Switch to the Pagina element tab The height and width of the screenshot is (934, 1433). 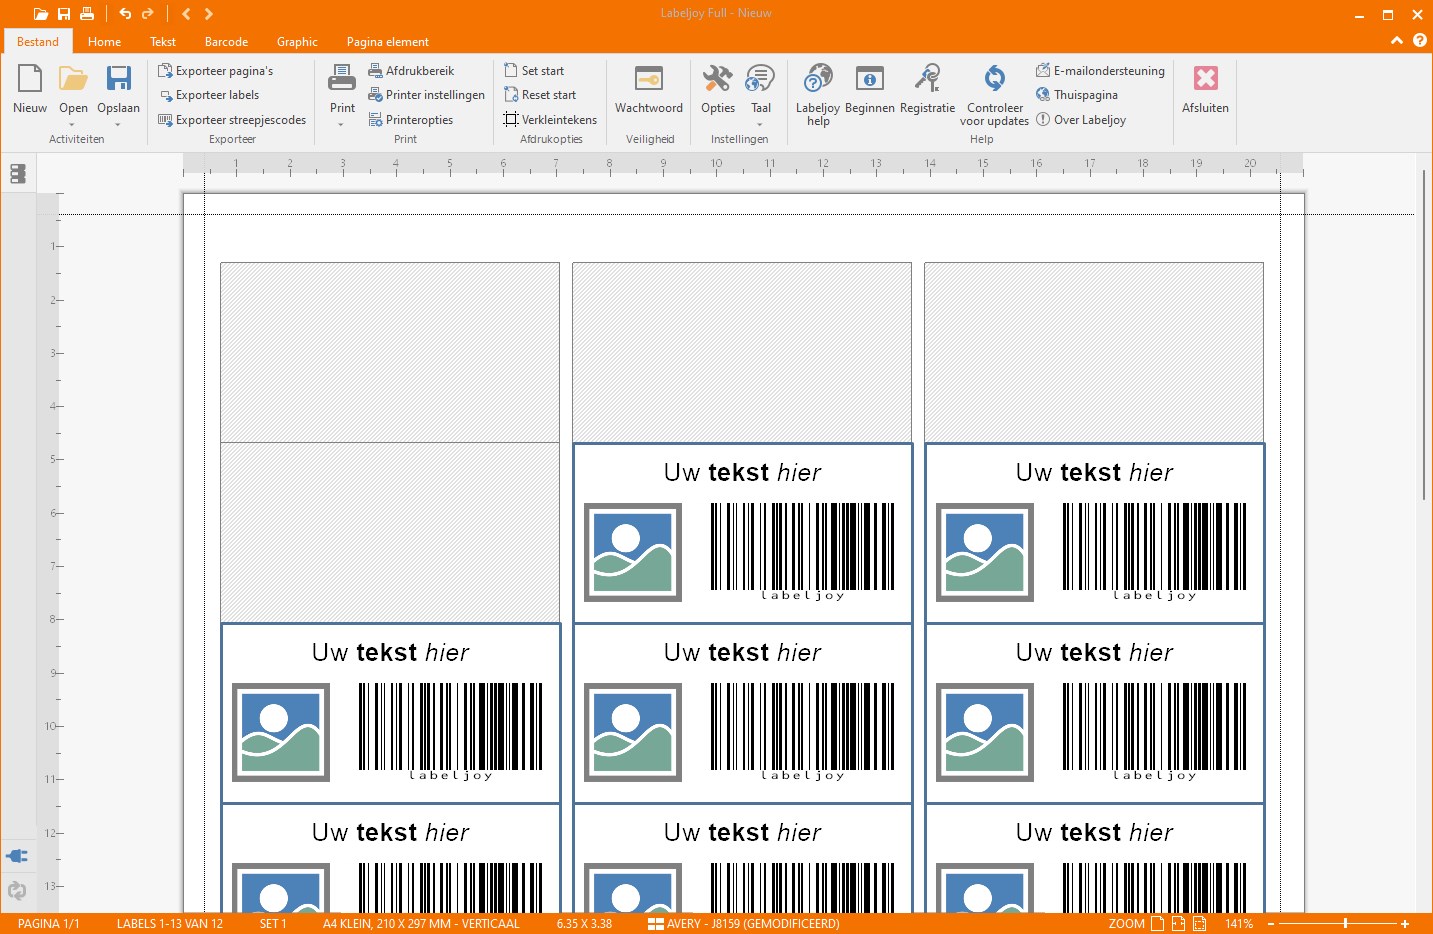click(x=388, y=42)
